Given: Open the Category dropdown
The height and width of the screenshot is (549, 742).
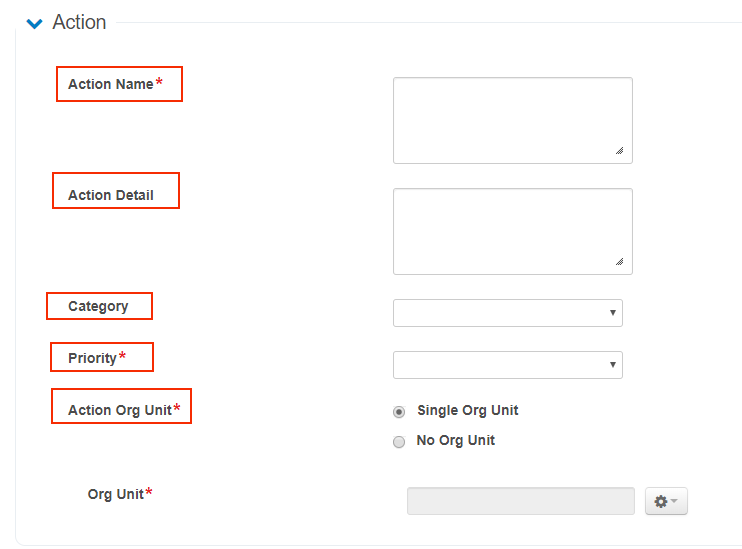Looking at the screenshot, I should click(x=507, y=313).
